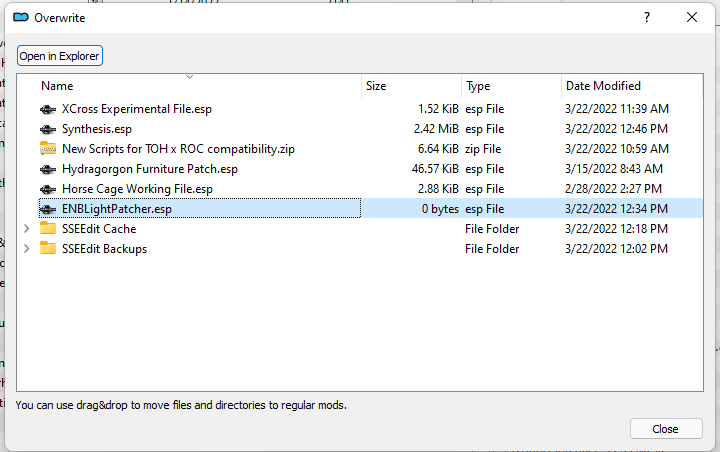
Task: Select the SSEEdit Backups folder name
Action: click(x=104, y=249)
